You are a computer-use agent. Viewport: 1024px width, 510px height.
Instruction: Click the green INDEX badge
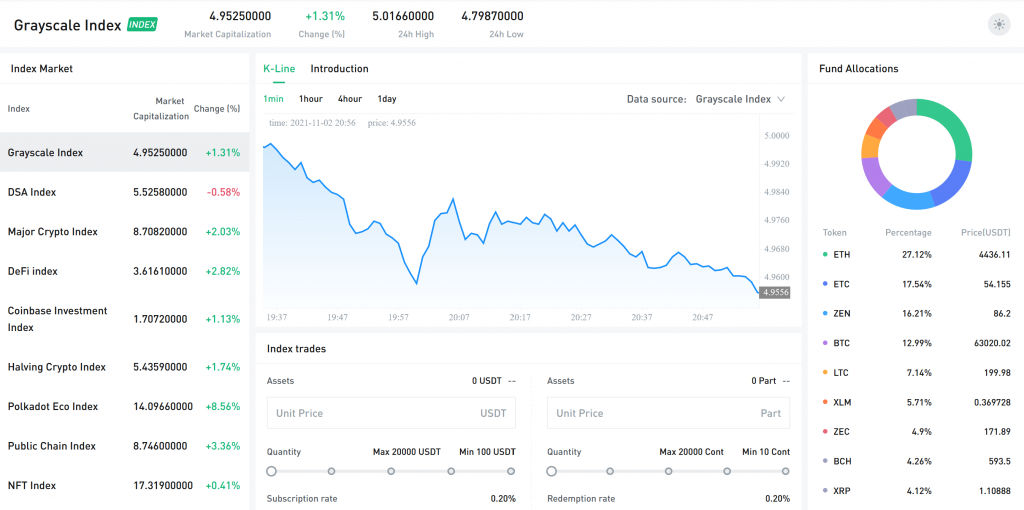(x=142, y=25)
